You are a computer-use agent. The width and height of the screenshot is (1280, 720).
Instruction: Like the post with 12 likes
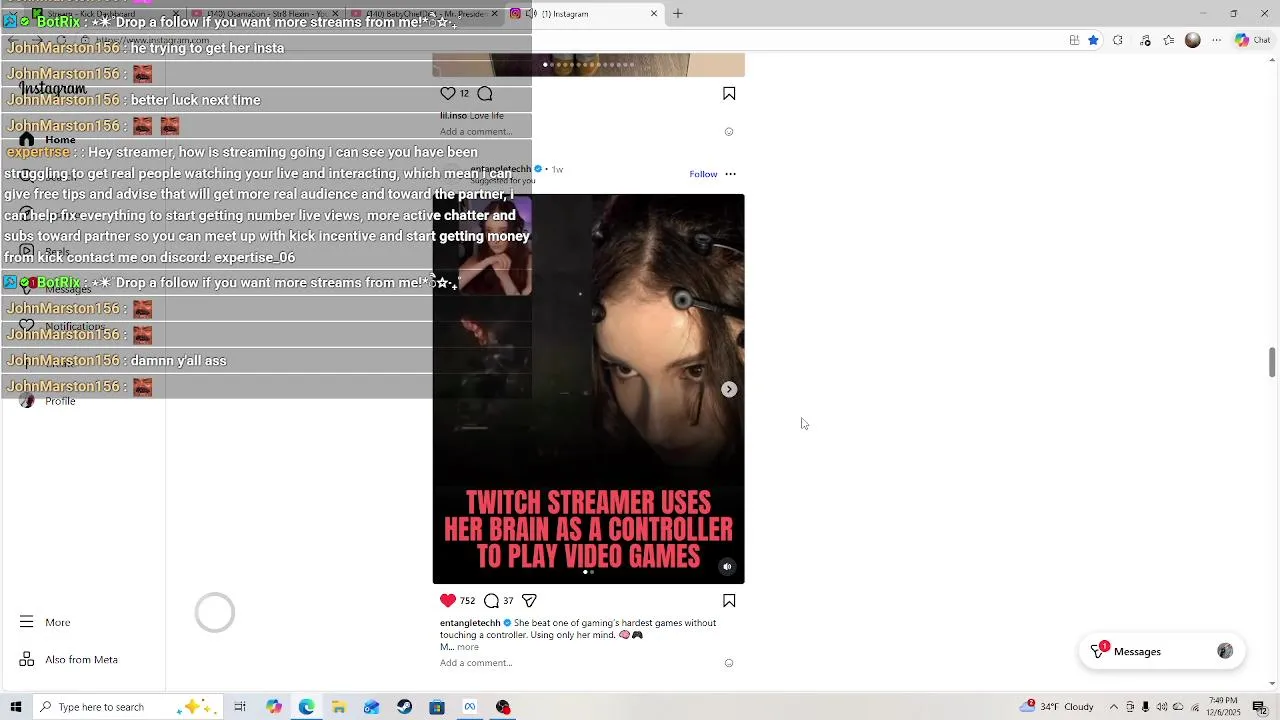click(x=448, y=93)
